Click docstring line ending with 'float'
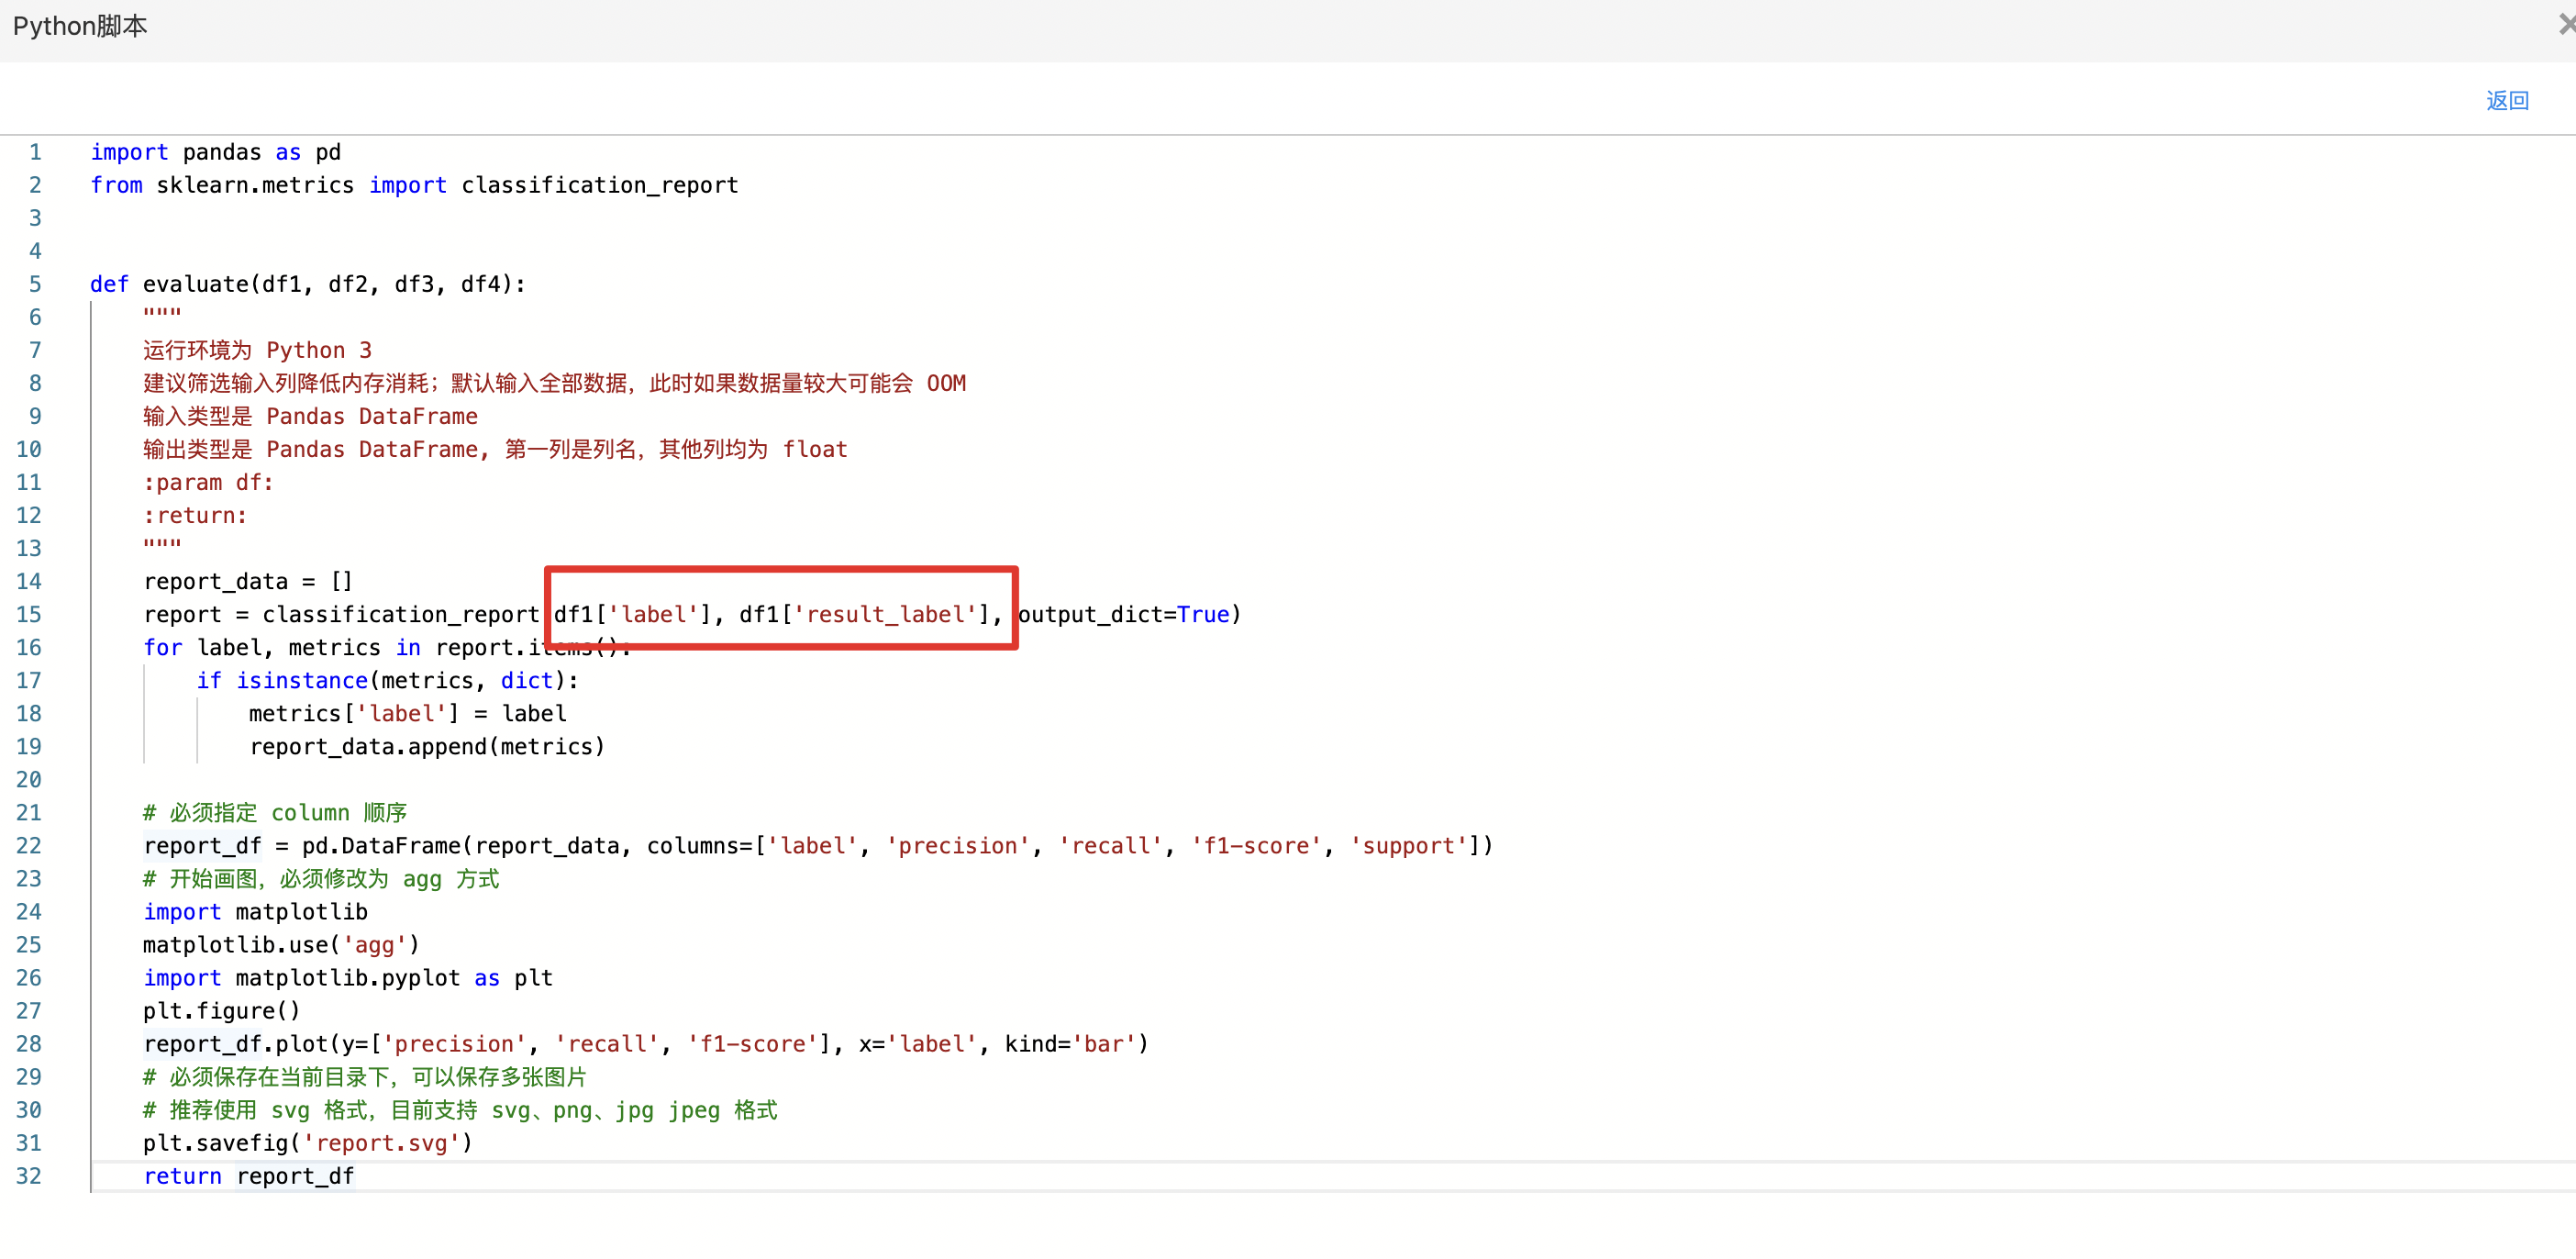The width and height of the screenshot is (2576, 1259). click(x=495, y=449)
